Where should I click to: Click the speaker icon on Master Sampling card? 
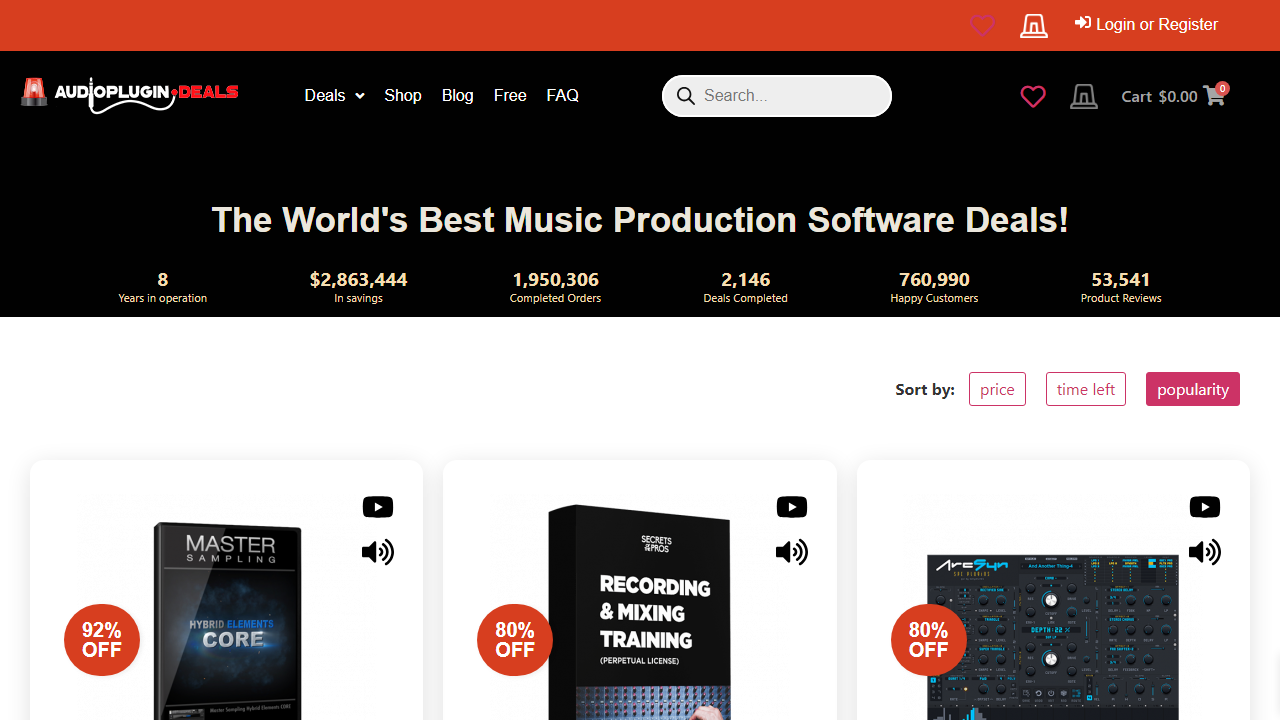(378, 552)
